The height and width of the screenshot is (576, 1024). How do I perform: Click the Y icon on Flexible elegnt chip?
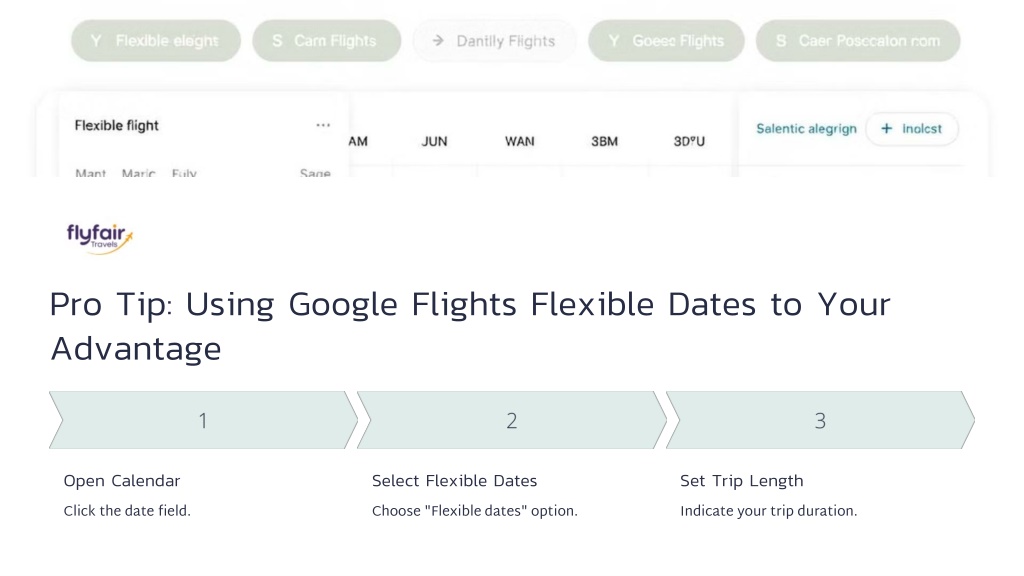click(x=96, y=40)
